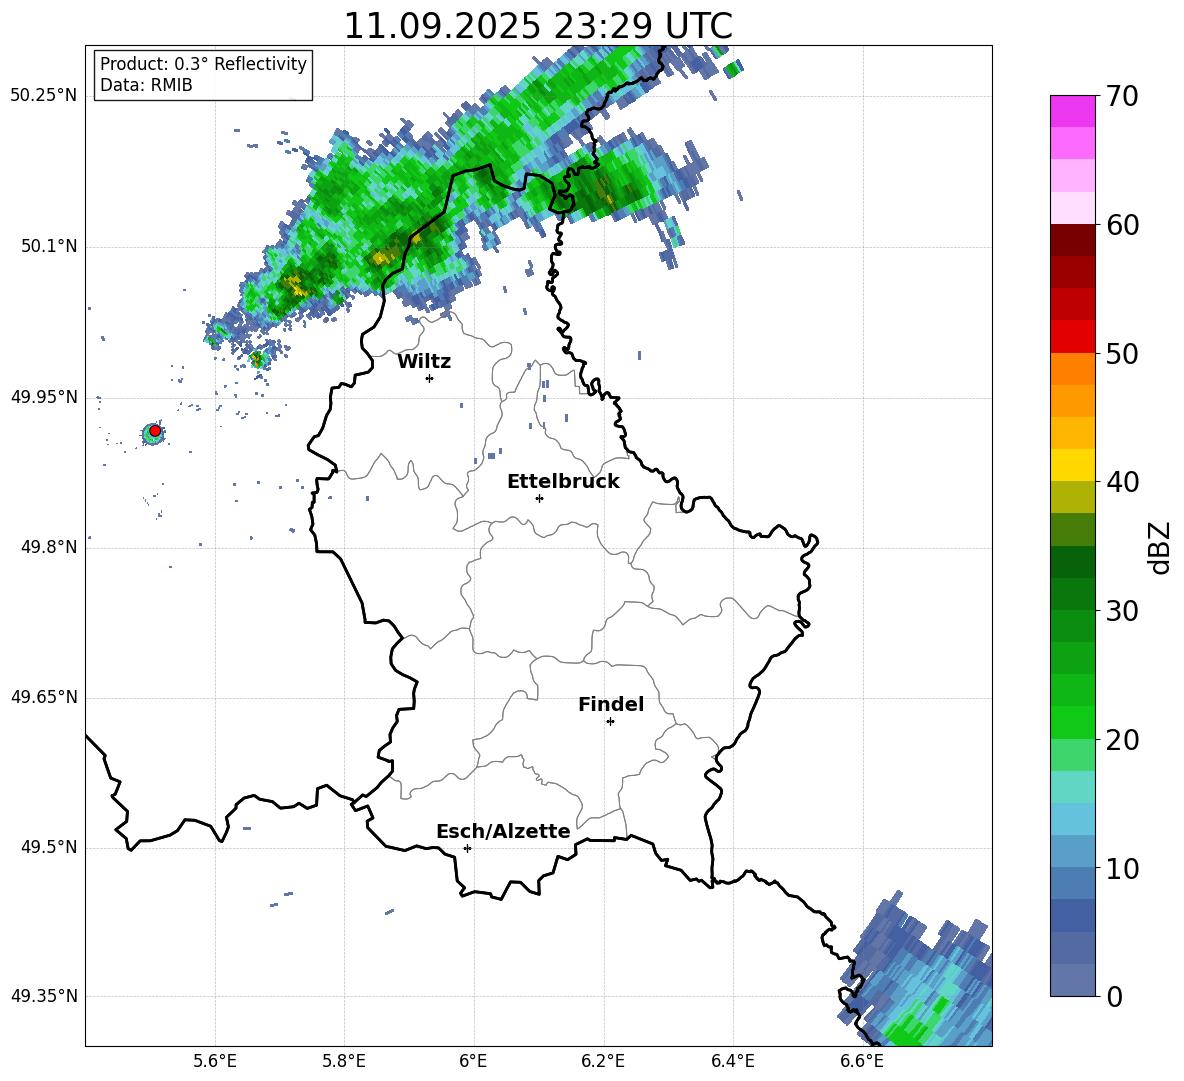The image size is (1184, 1081).
Task: Click the 6.4°E longitude label
Action: 732,1061
